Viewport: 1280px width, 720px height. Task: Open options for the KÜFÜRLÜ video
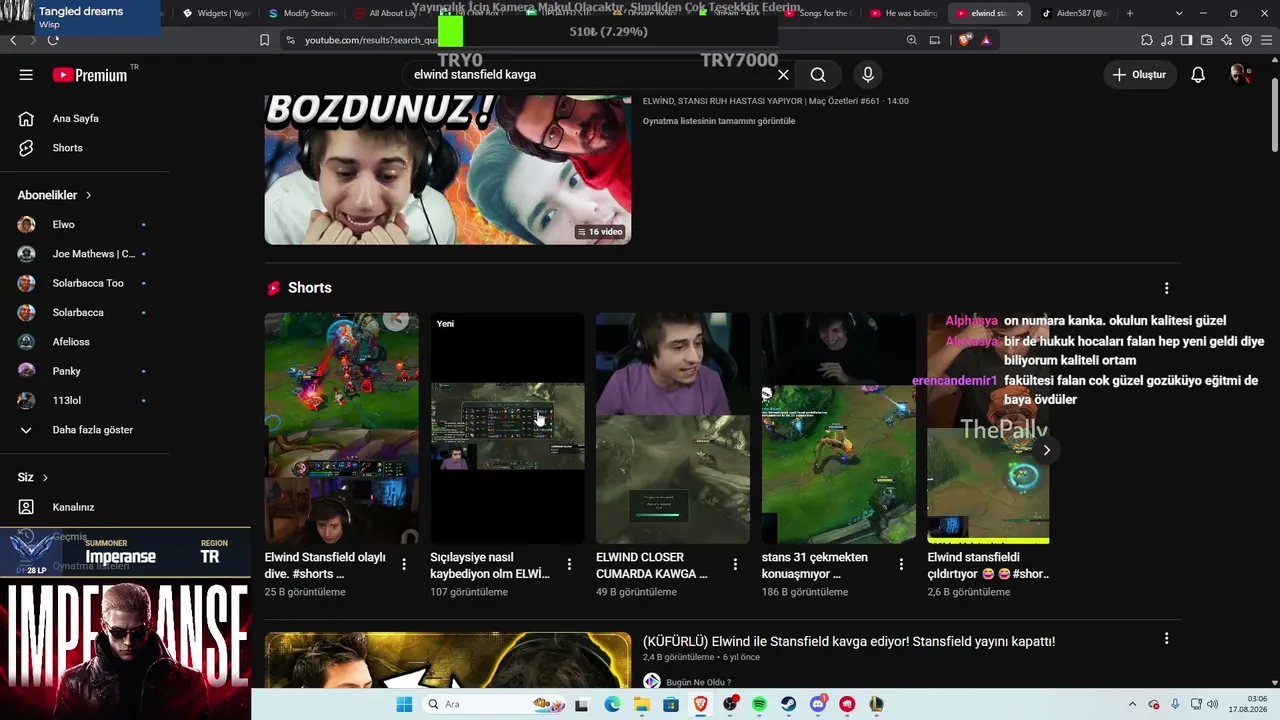click(x=1166, y=638)
